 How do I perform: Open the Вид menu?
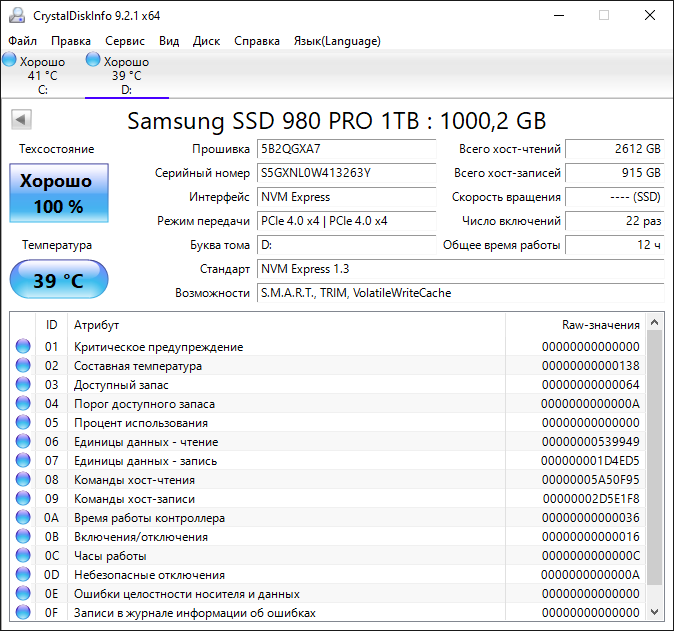[x=169, y=41]
